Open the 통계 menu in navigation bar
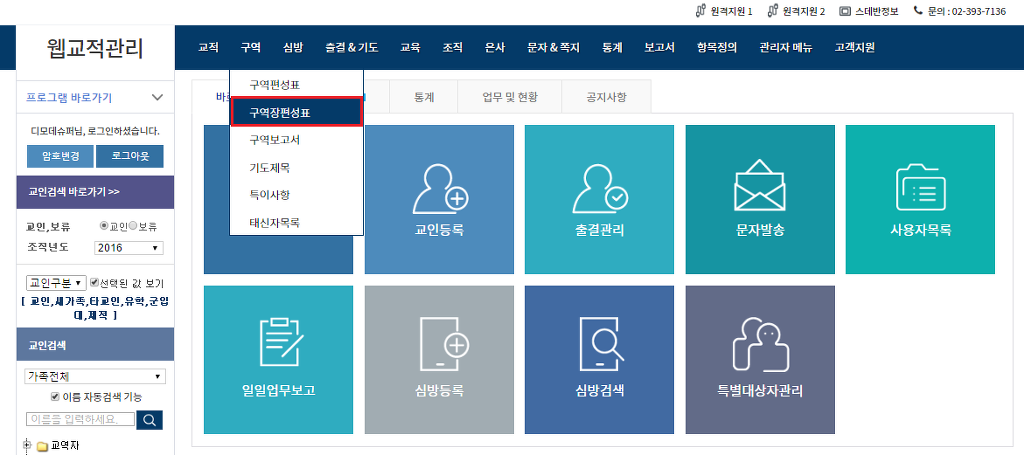1024x455 pixels. click(613, 47)
